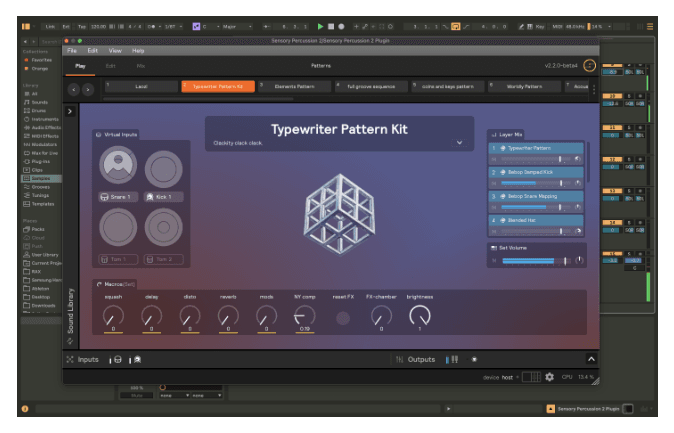Expand the kit description chevron

point(460,143)
